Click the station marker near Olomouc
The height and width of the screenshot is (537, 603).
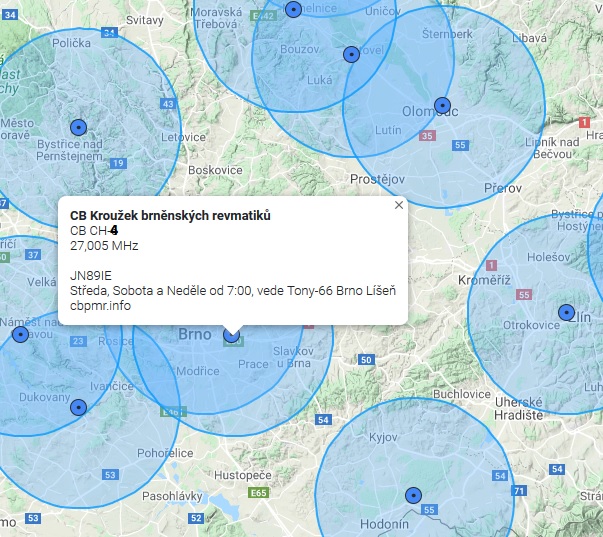(442, 105)
